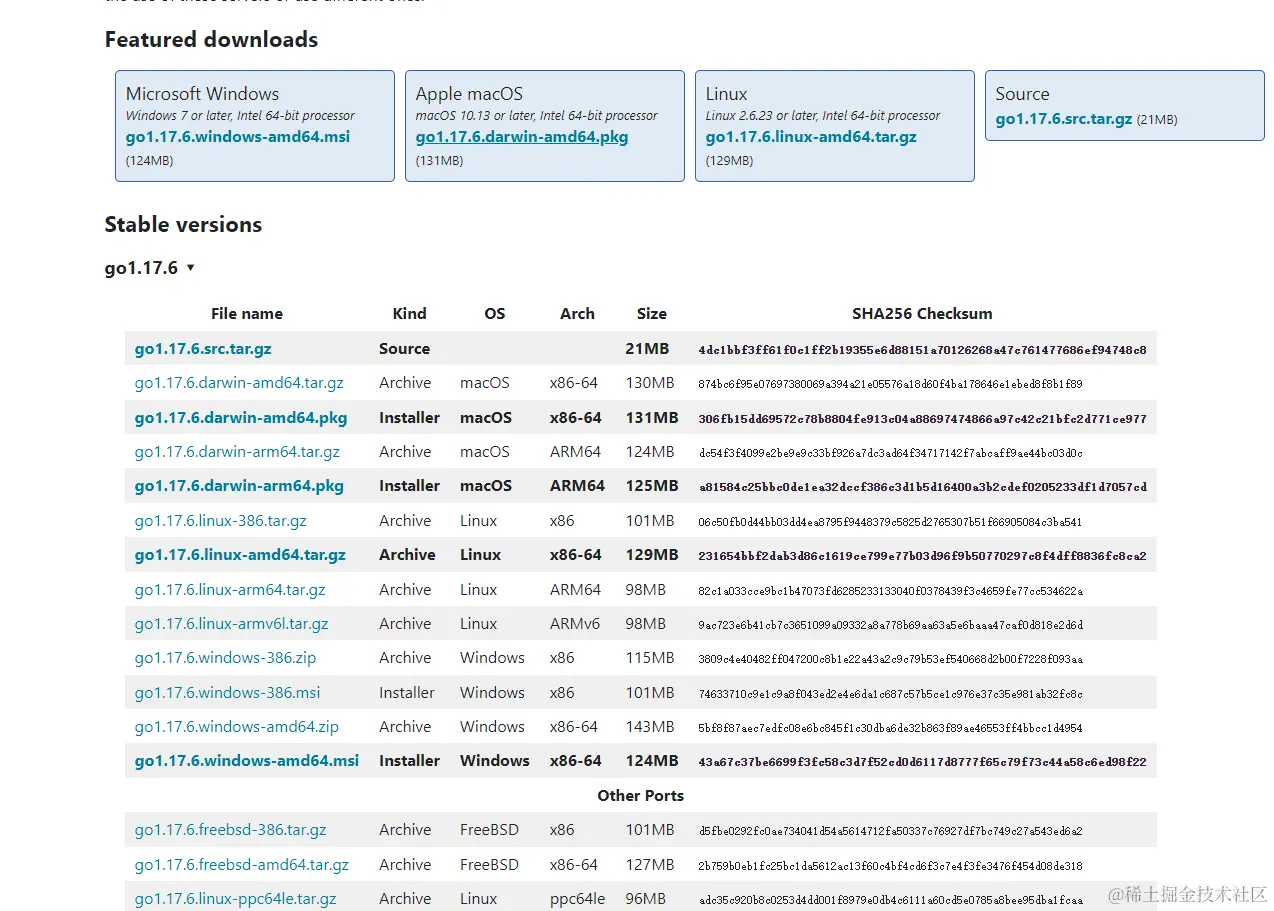
Task: Download go1.17.6.linux-386.tar.gz
Action: click(x=221, y=521)
